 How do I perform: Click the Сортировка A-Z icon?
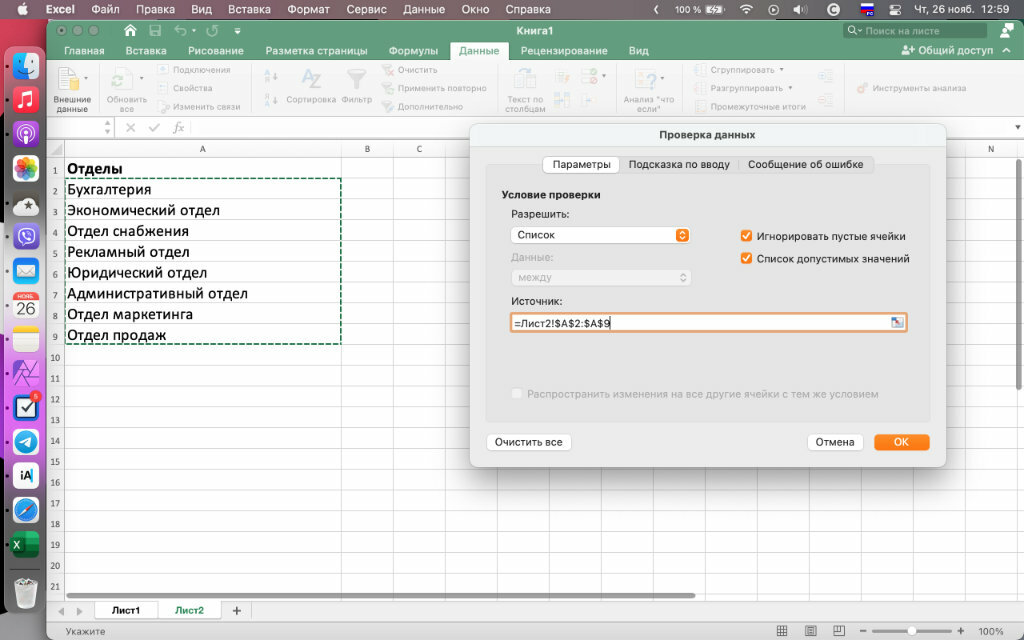point(311,80)
